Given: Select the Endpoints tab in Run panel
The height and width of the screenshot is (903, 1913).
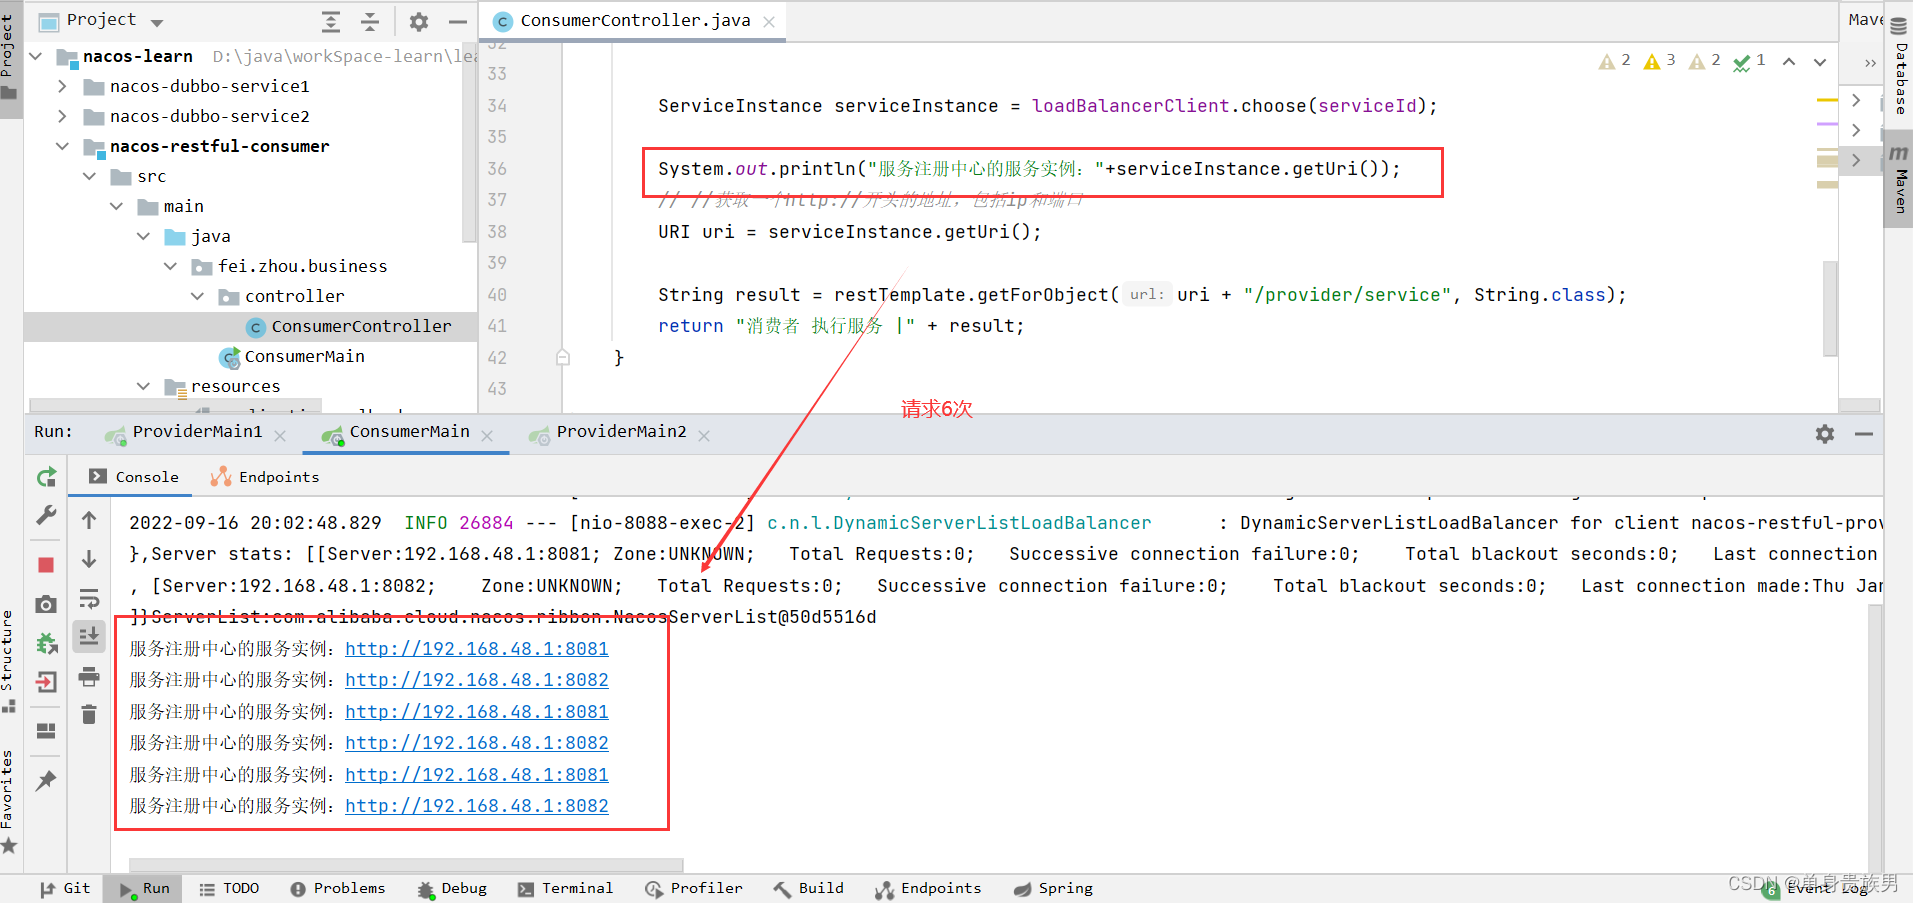Looking at the screenshot, I should pos(265,477).
